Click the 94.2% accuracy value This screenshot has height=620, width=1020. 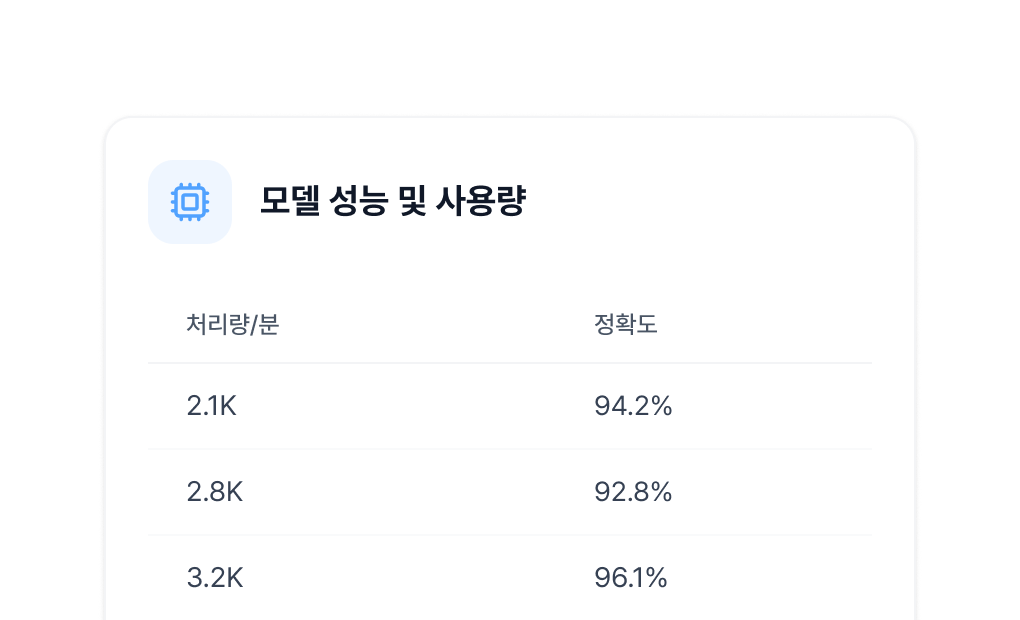632,406
